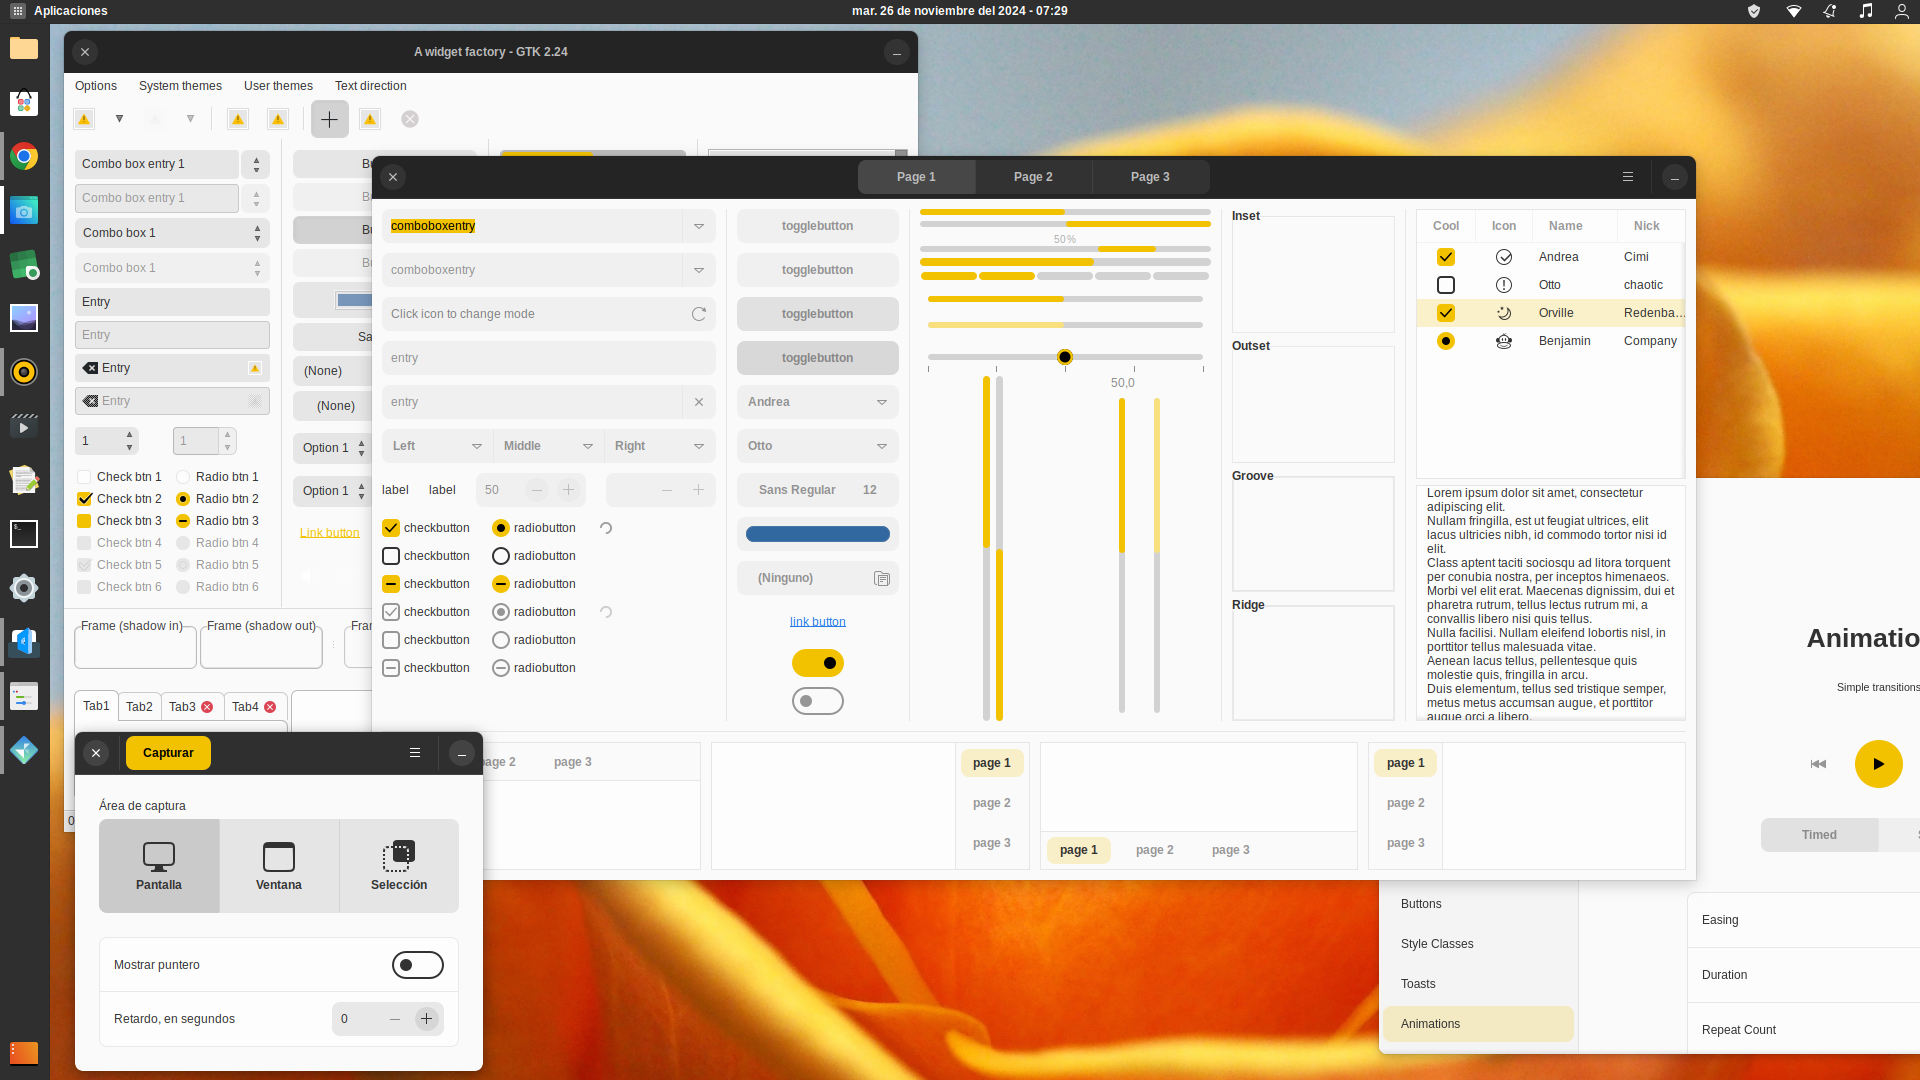
Task: Click the plus toolbar button in GTK 2.24 window
Action: click(x=329, y=119)
